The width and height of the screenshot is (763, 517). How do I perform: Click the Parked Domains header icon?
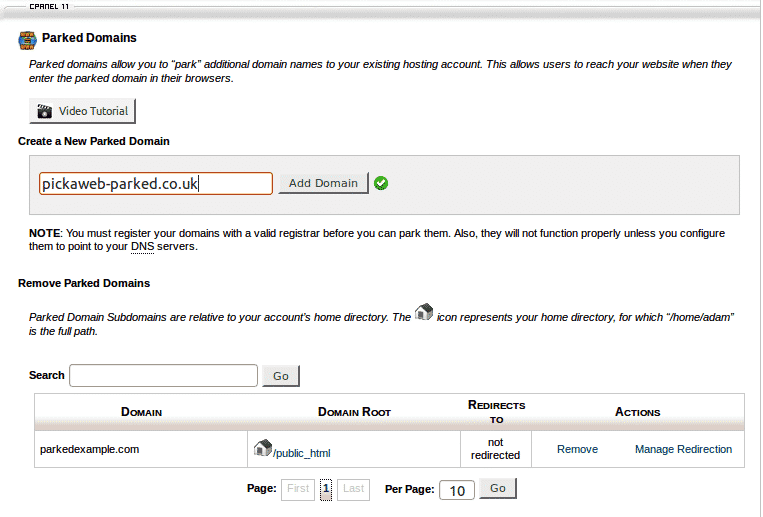27,40
